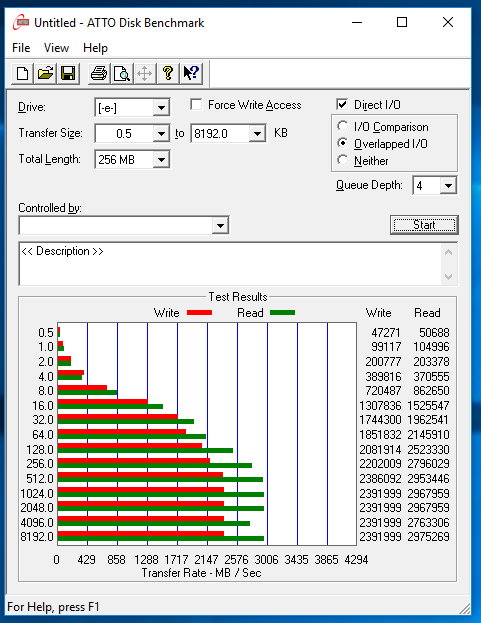
Task: Select the Neither radio button
Action: 342,160
